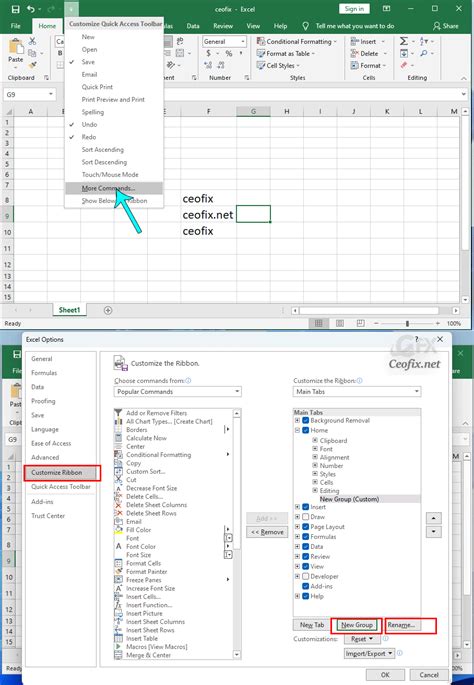
Task: Toggle the Add-ins tab checkbox
Action: (305, 586)
